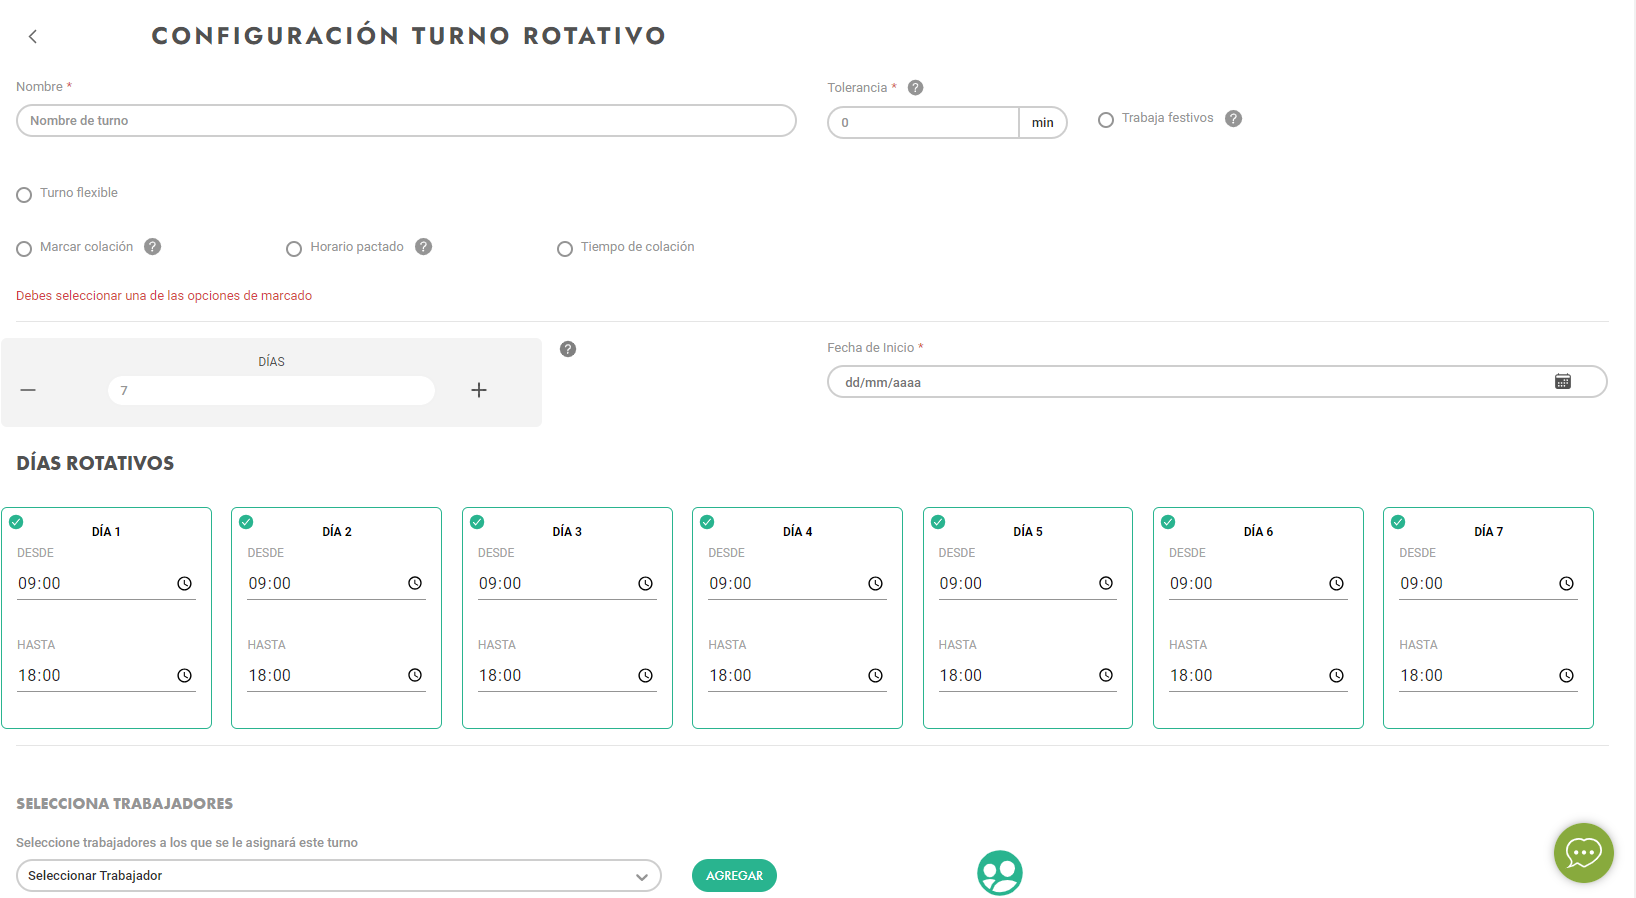1636x898 pixels.
Task: Enable the Trabaja festivos option
Action: pos(1106,120)
